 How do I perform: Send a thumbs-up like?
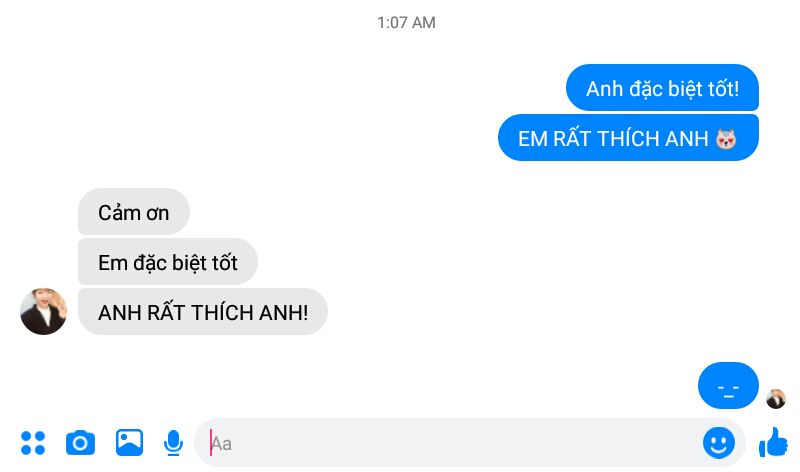[773, 442]
